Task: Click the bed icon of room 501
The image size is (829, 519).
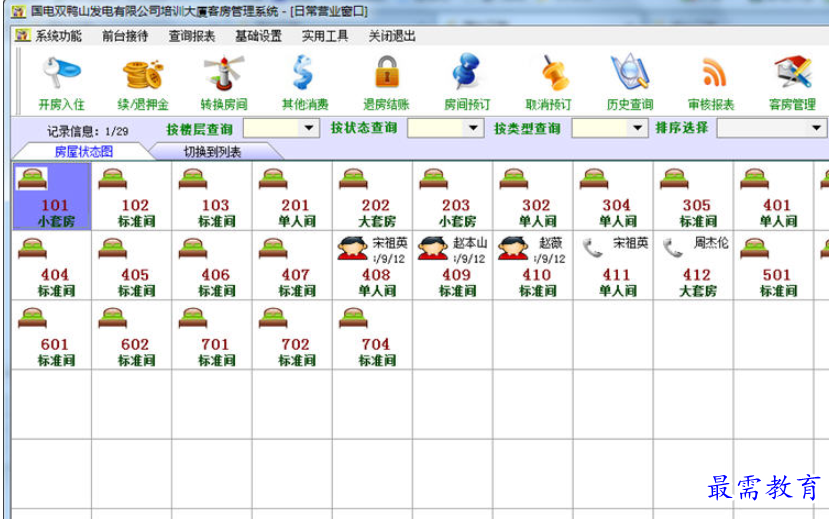Action: [754, 248]
